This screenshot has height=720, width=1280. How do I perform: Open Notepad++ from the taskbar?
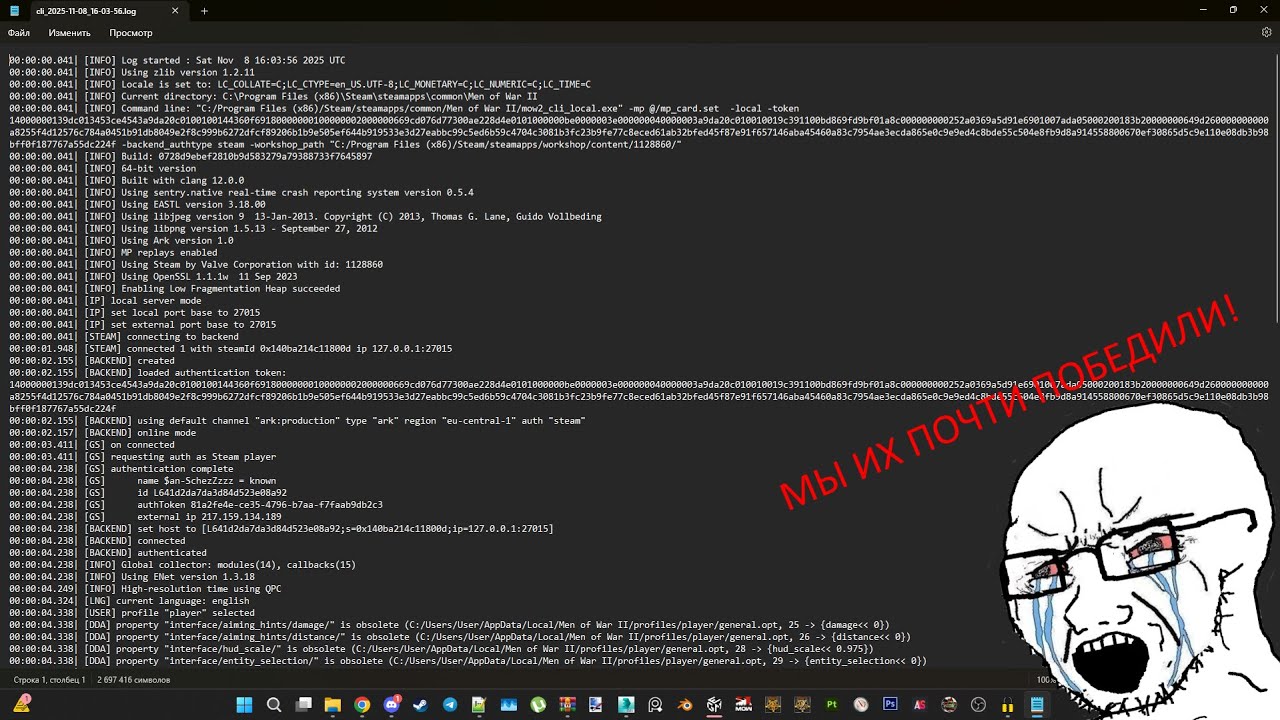coord(479,705)
